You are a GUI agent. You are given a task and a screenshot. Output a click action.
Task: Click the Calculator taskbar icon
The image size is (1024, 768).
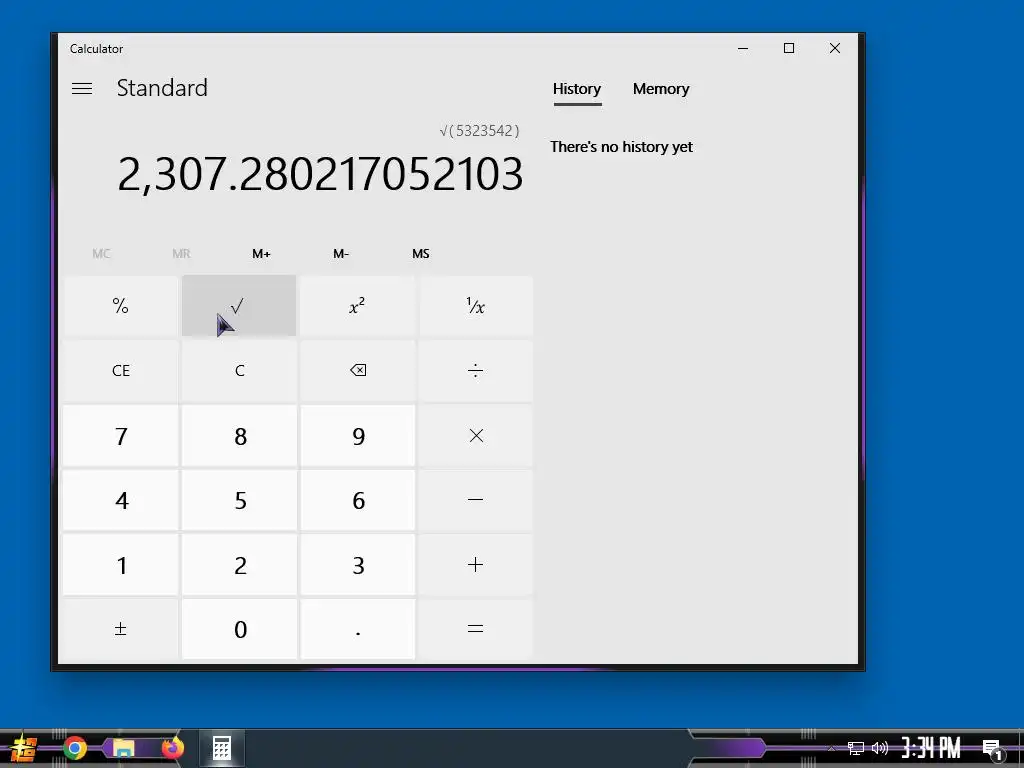(221, 748)
